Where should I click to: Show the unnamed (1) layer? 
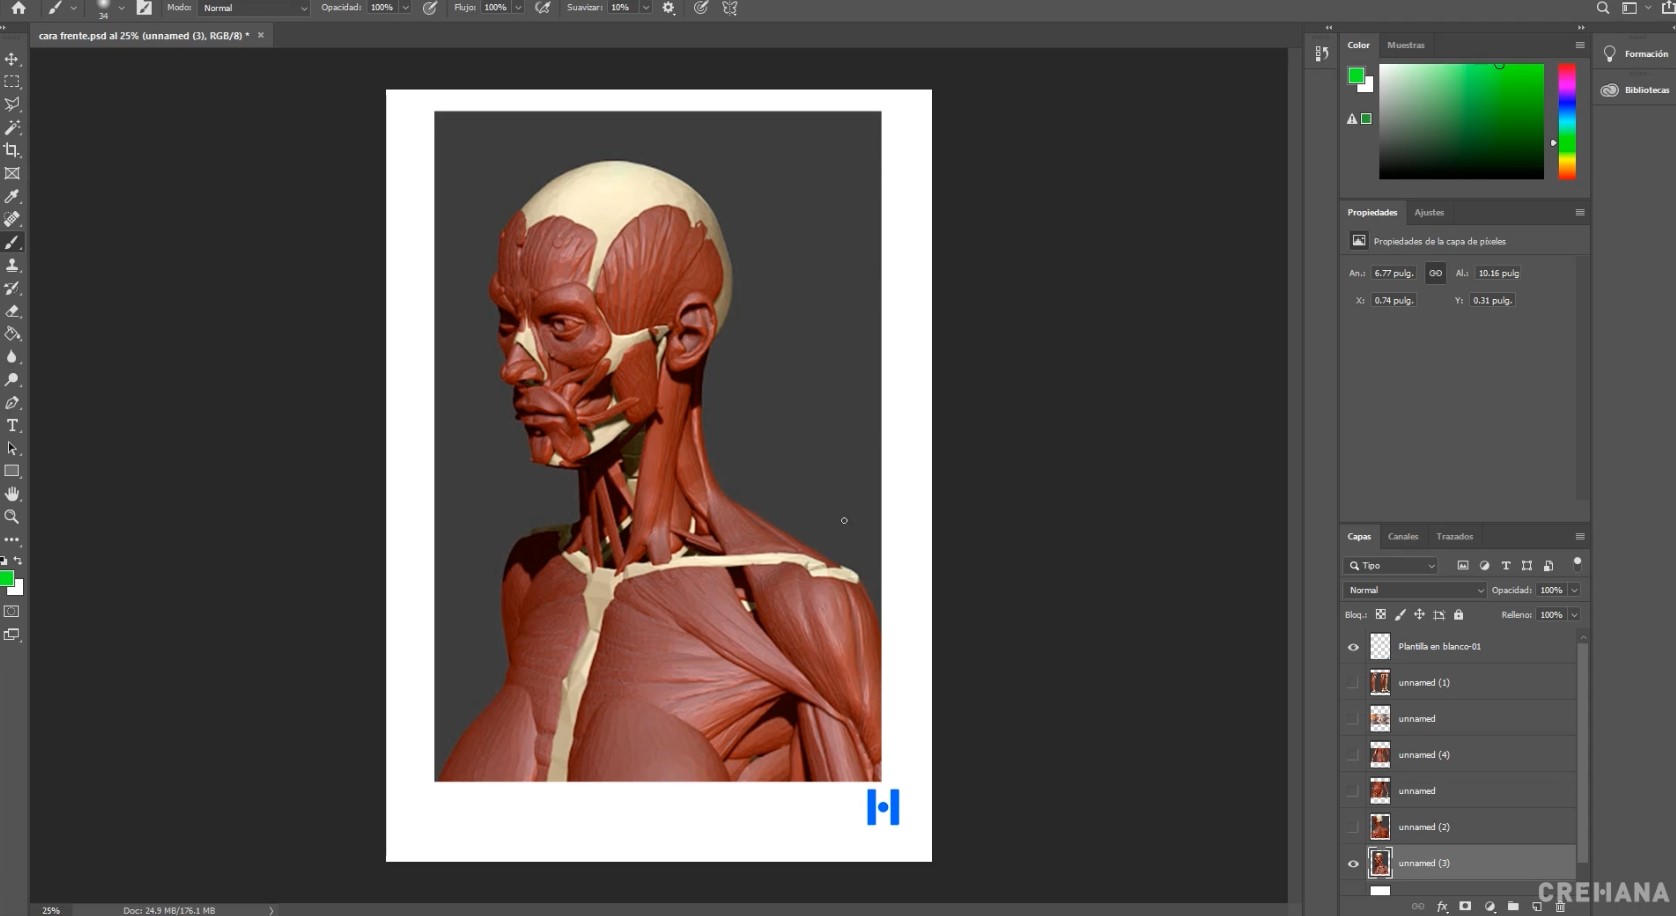[x=1353, y=683]
